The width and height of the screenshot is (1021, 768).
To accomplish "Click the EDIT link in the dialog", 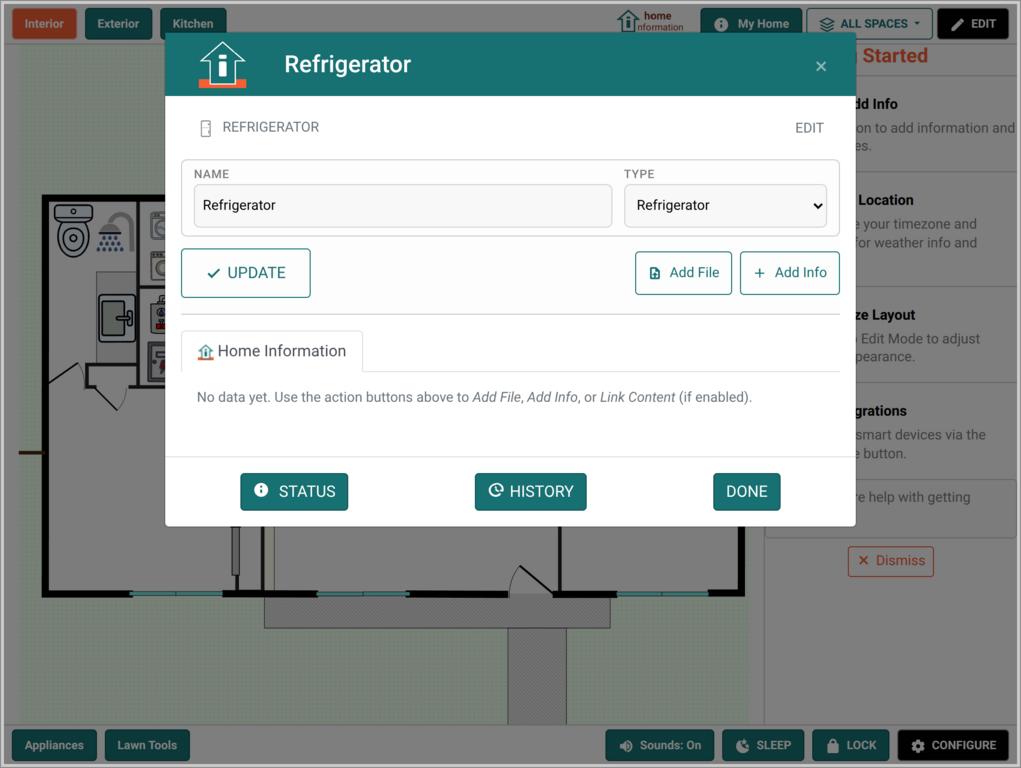I will coord(809,128).
